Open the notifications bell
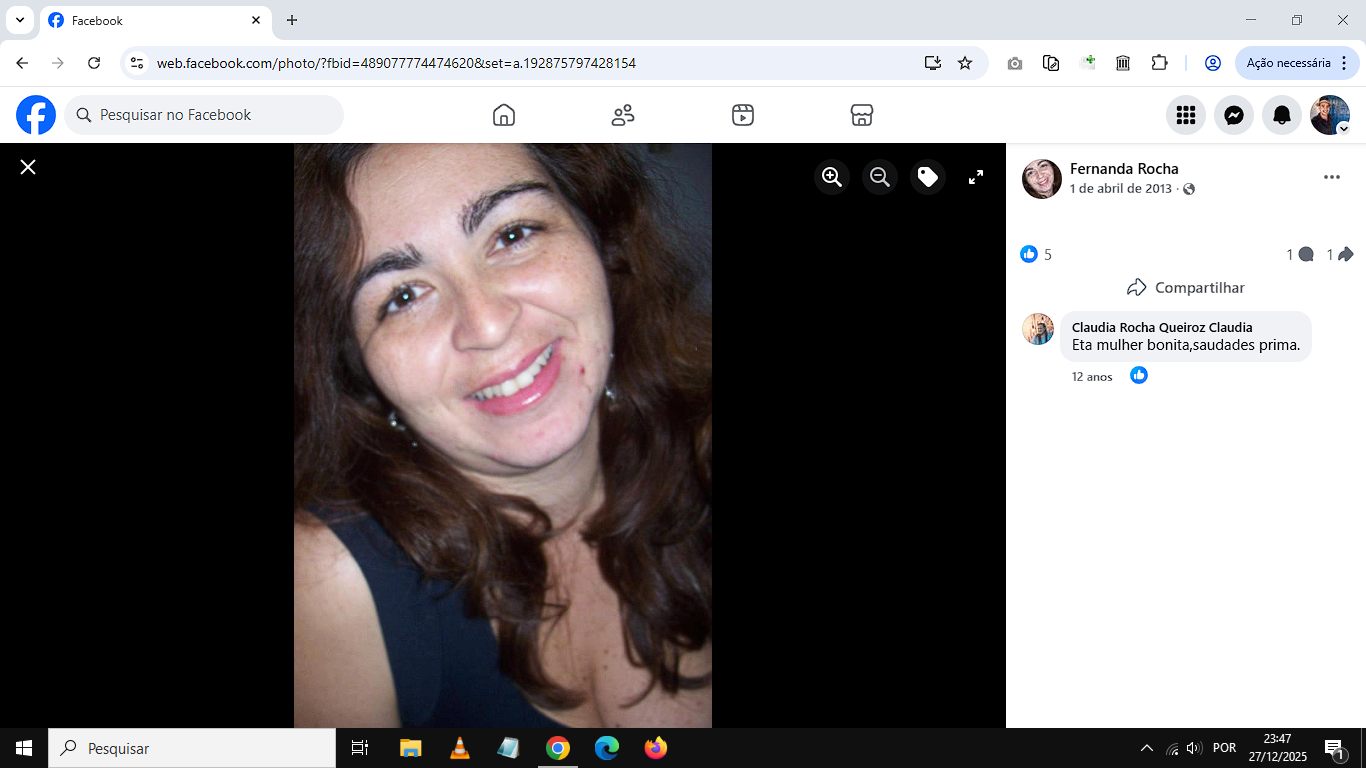Screen dimensions: 1366x768 1282,115
